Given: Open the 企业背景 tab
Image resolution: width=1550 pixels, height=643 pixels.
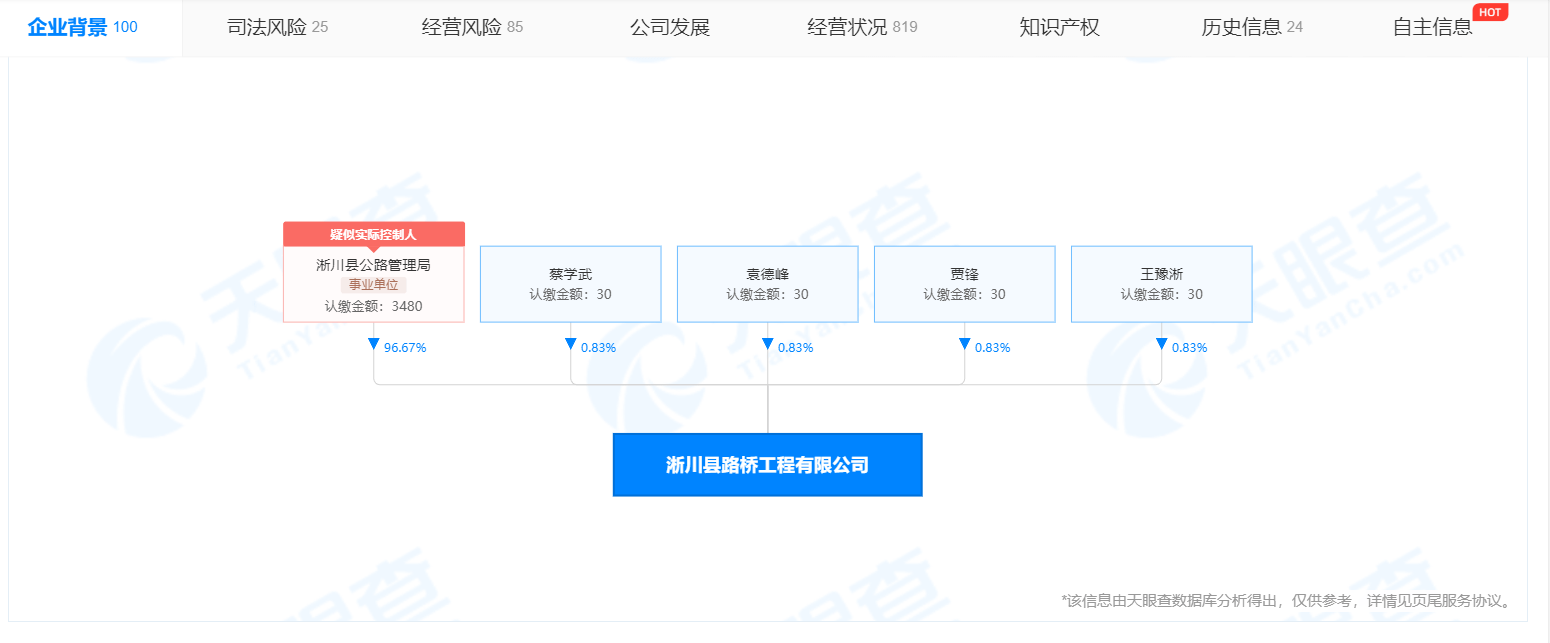Looking at the screenshot, I should click(83, 27).
